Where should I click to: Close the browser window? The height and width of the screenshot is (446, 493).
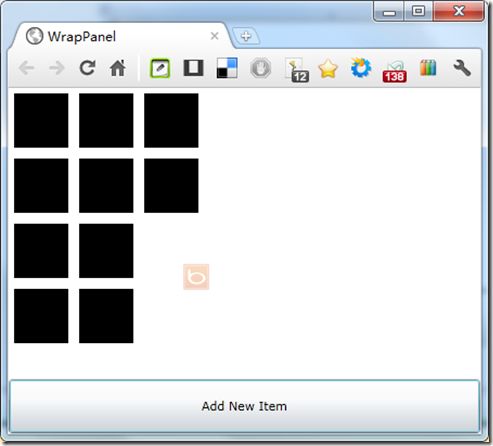(459, 11)
